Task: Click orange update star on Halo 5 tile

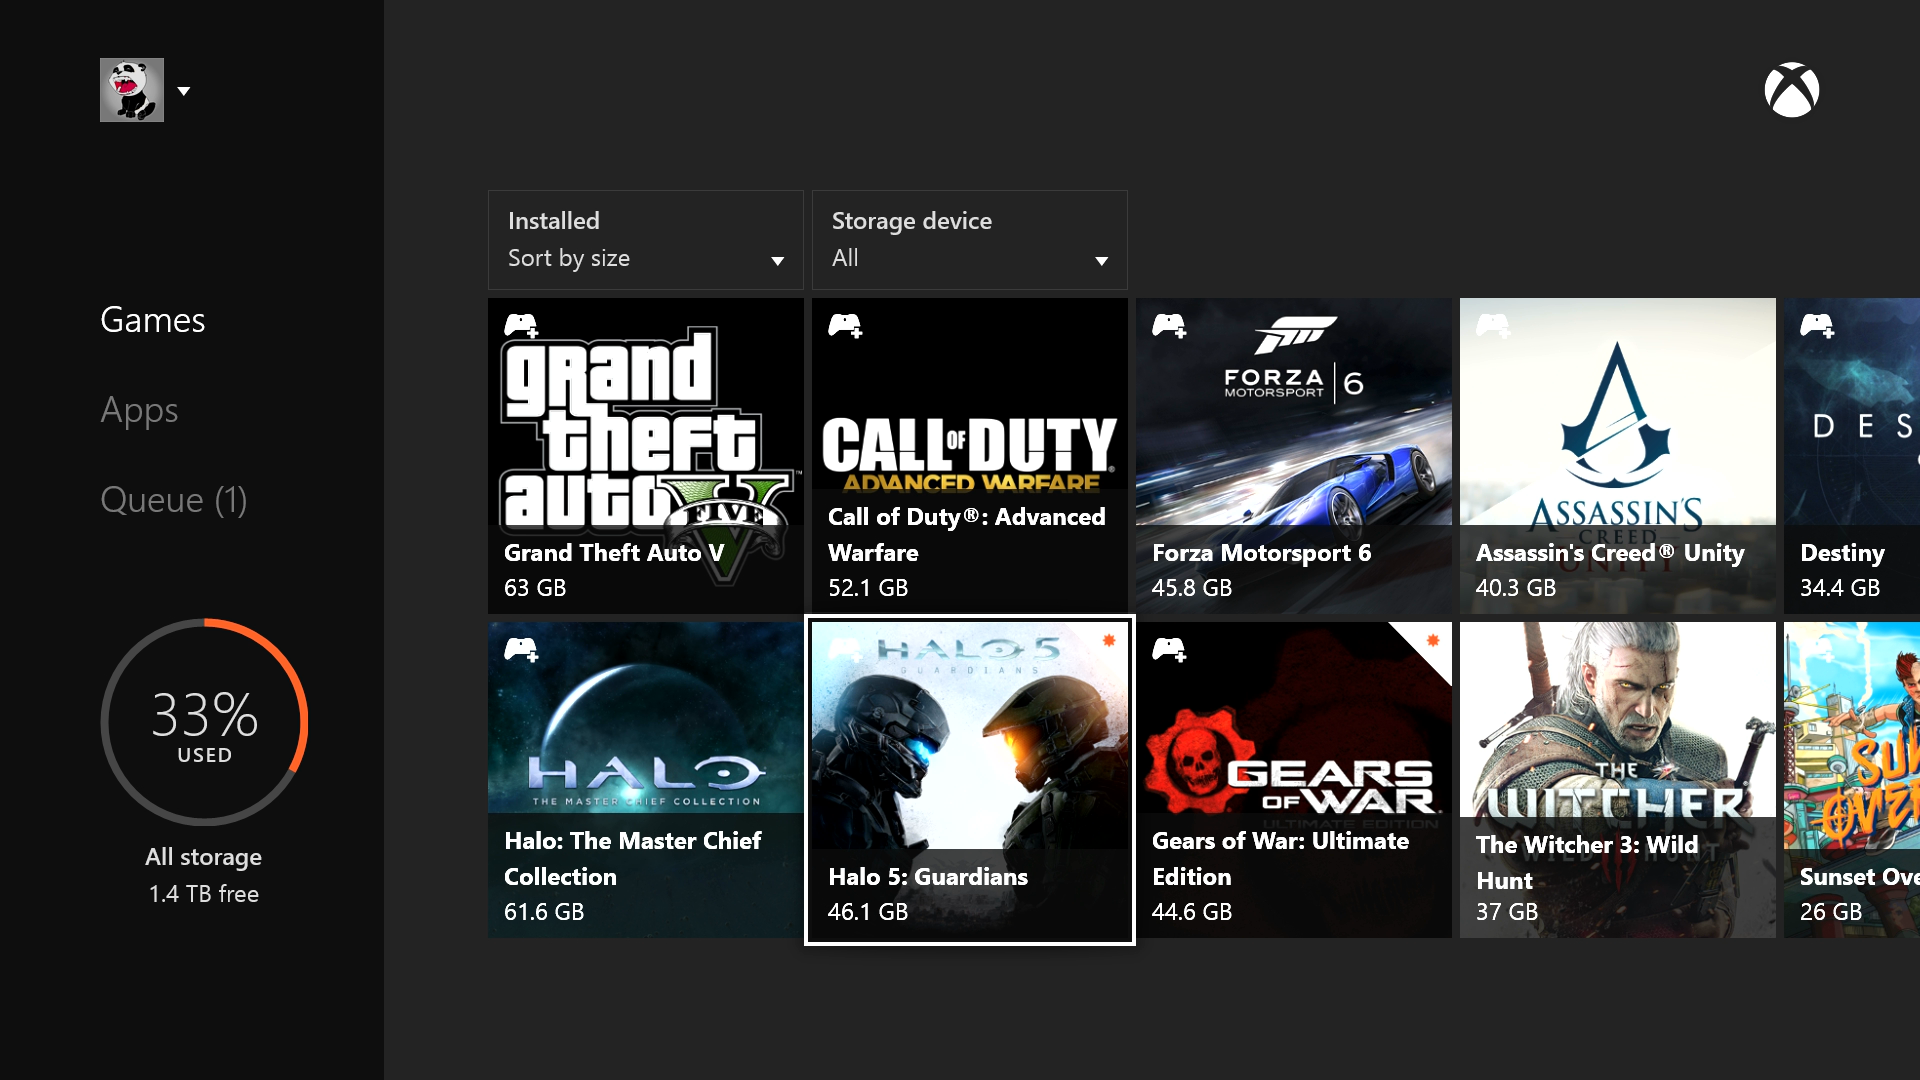Action: (x=1109, y=640)
